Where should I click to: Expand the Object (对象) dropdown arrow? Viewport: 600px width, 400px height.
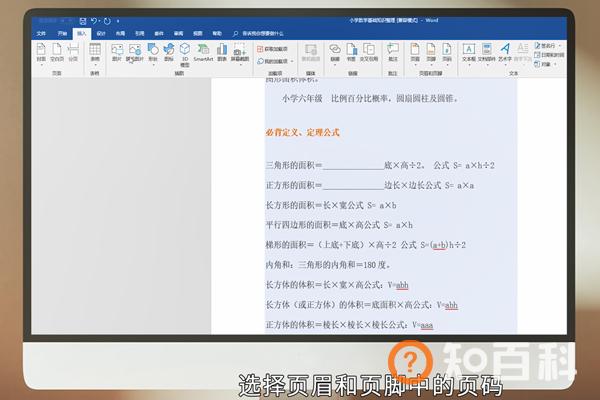(x=555, y=64)
